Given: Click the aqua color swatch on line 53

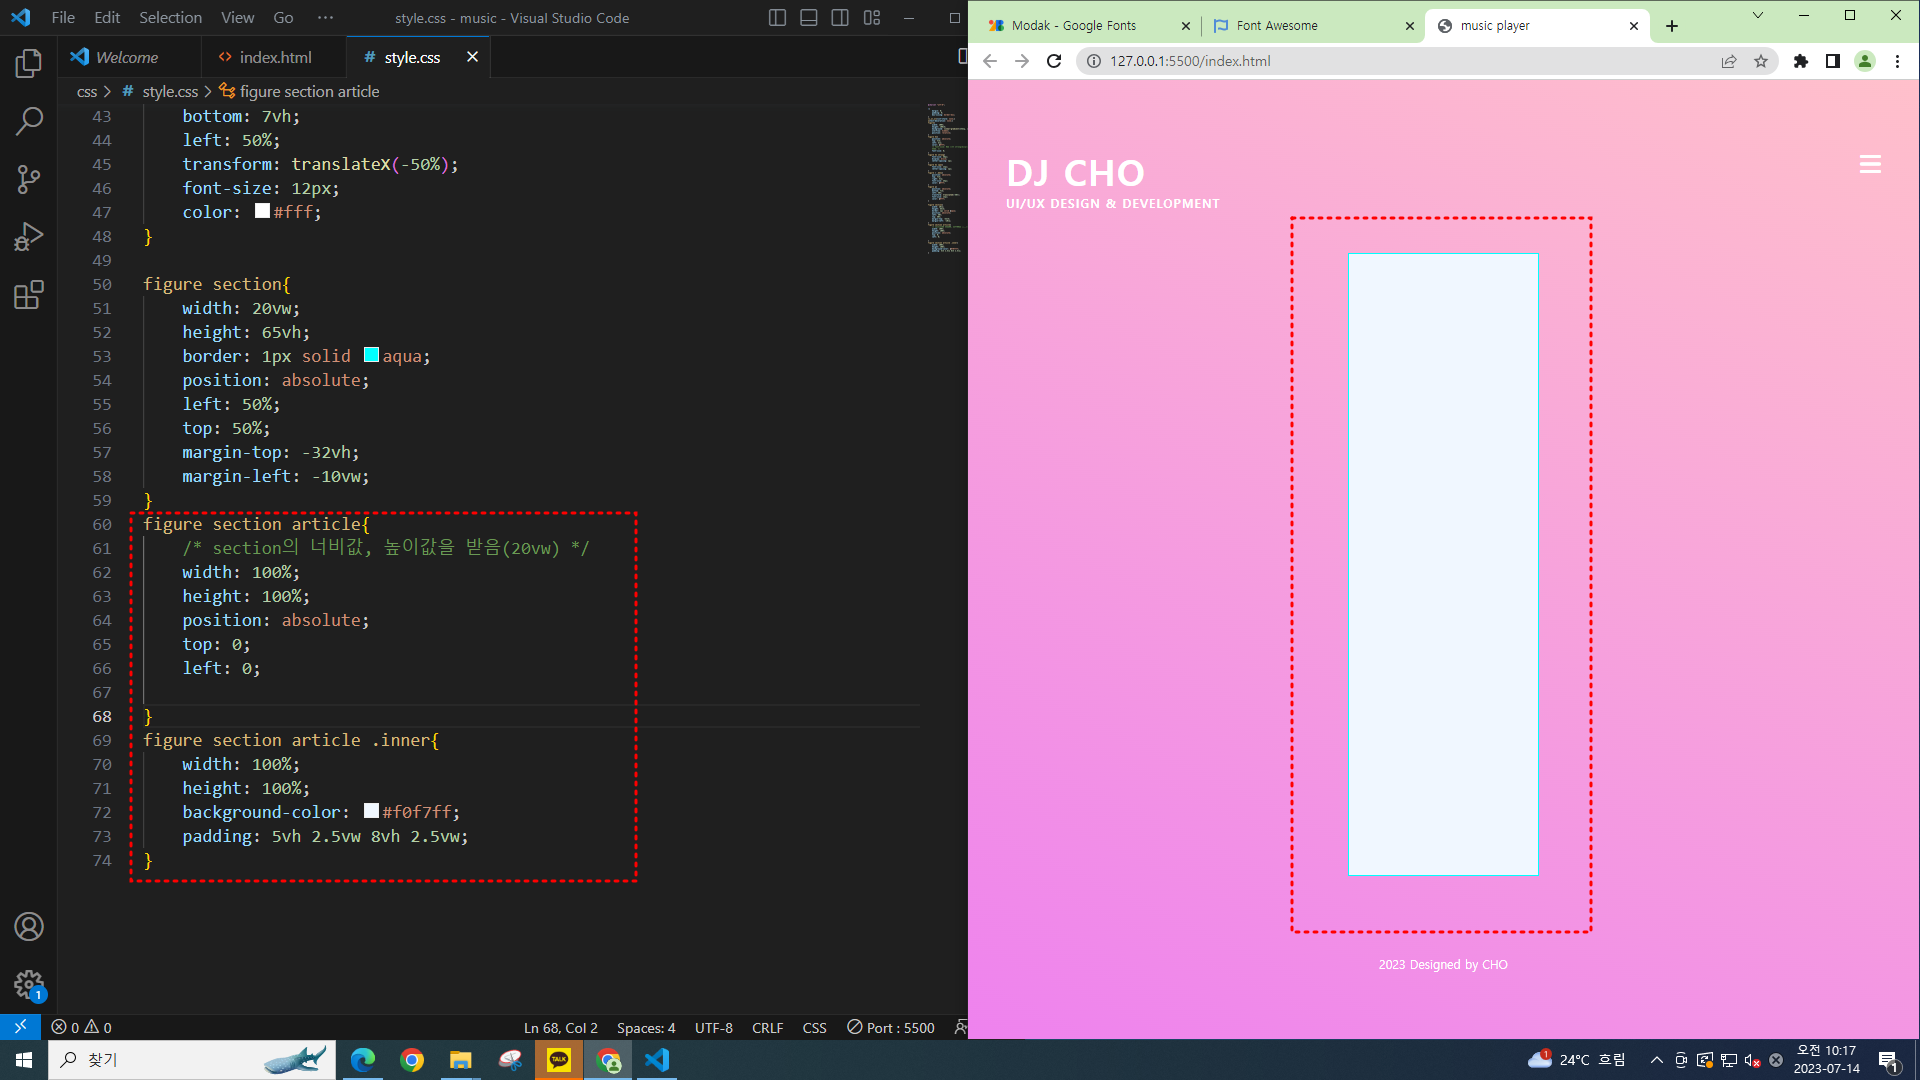Looking at the screenshot, I should pyautogui.click(x=371, y=355).
